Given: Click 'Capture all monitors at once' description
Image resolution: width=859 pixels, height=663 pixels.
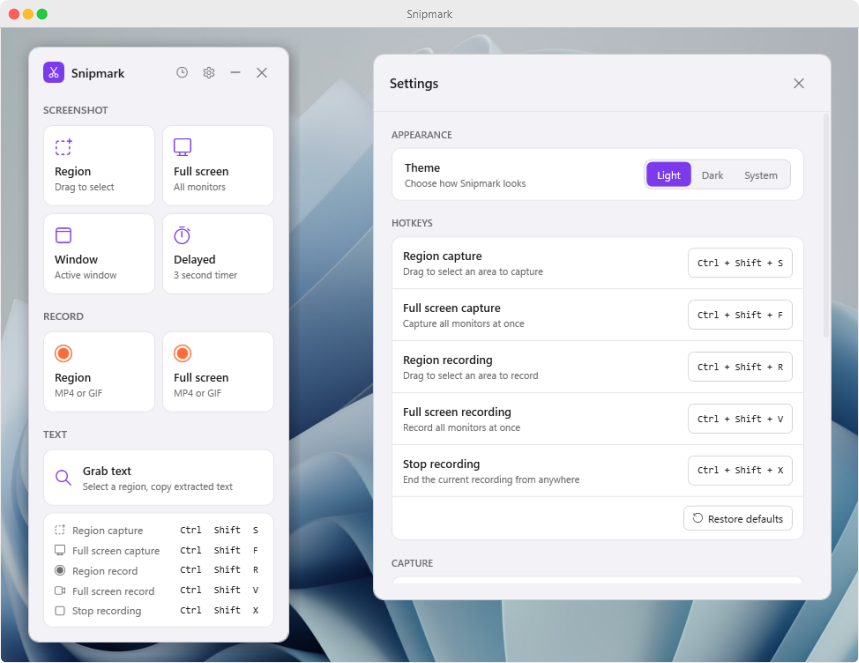Looking at the screenshot, I should (x=463, y=324).
